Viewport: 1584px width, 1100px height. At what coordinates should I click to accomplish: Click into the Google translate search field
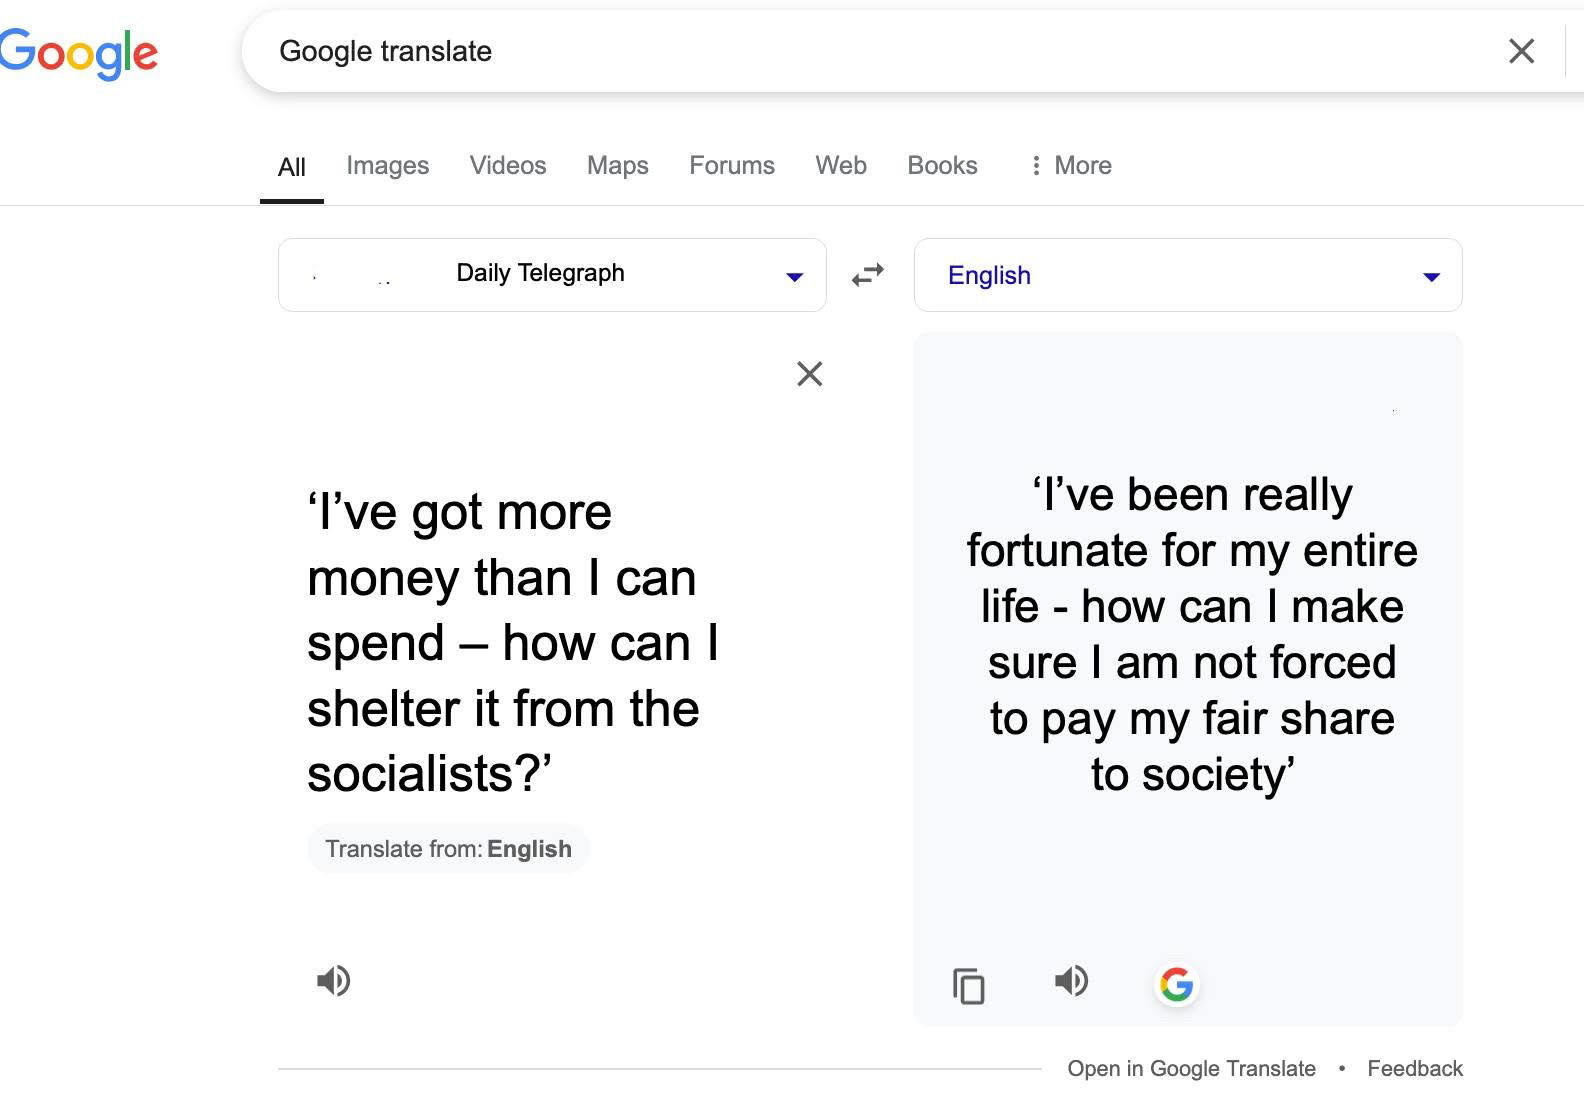880,51
